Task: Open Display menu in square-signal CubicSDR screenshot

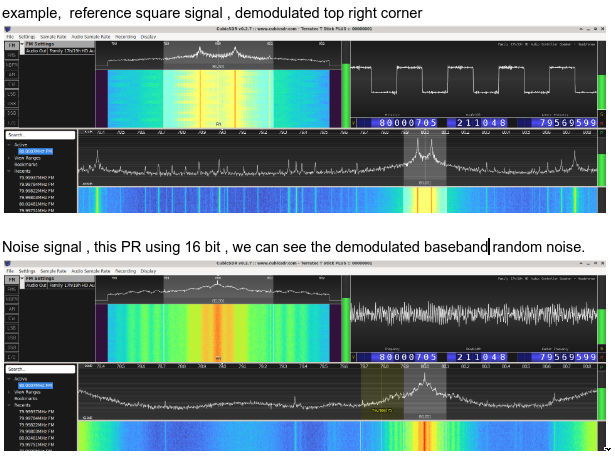Action: (x=148, y=37)
